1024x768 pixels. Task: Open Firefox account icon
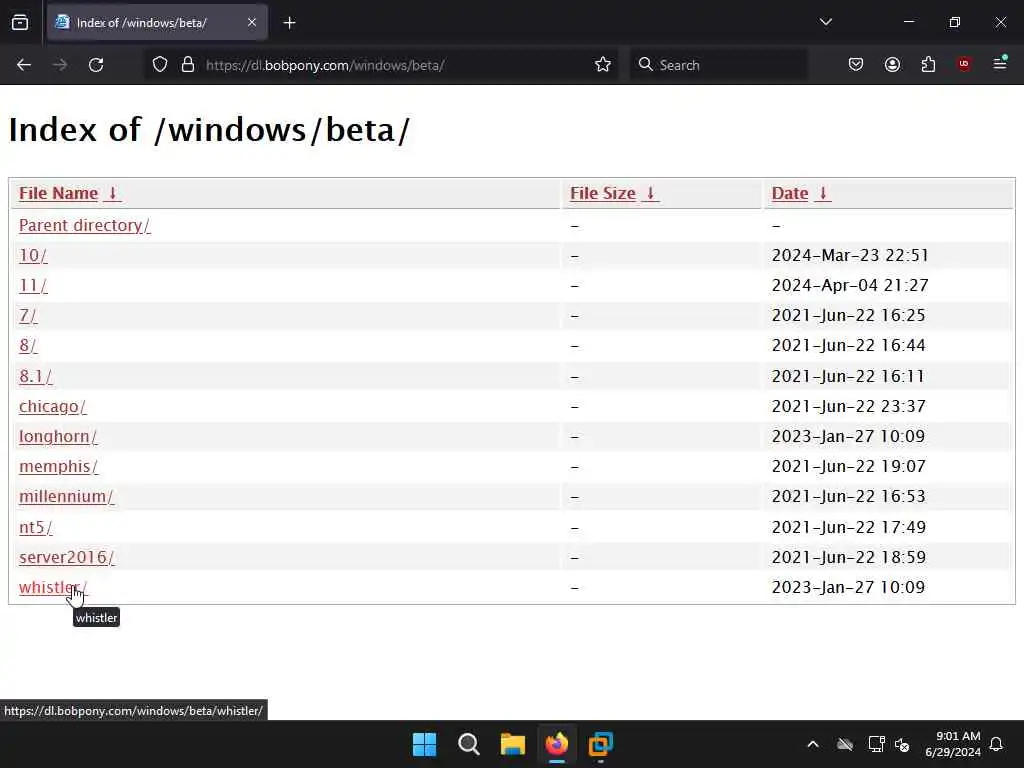pyautogui.click(x=892, y=64)
